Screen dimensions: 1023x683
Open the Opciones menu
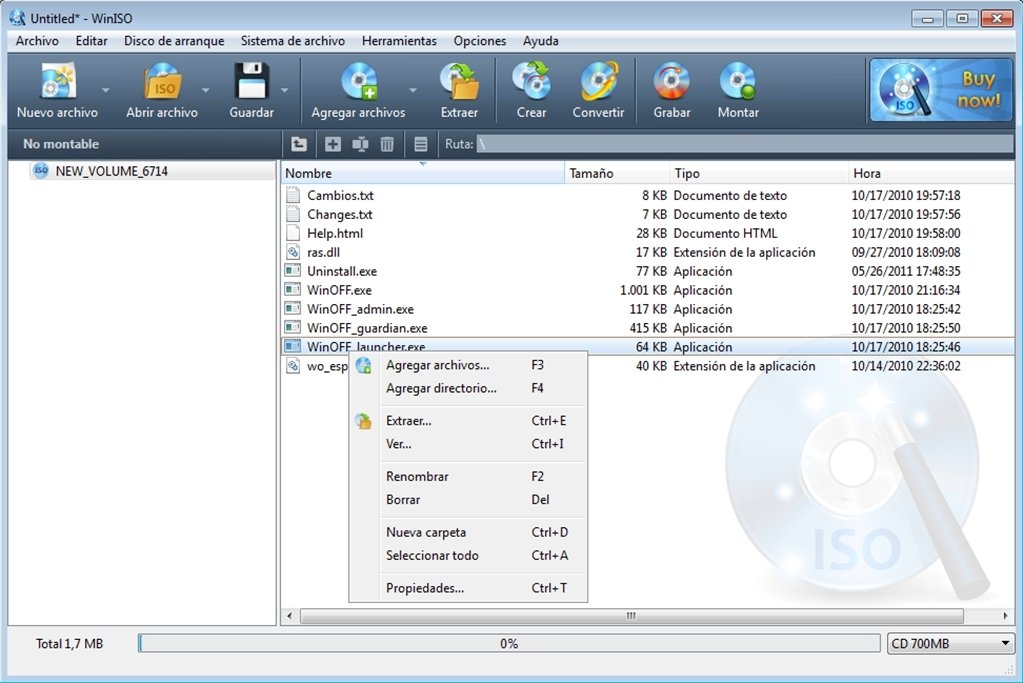coord(480,40)
